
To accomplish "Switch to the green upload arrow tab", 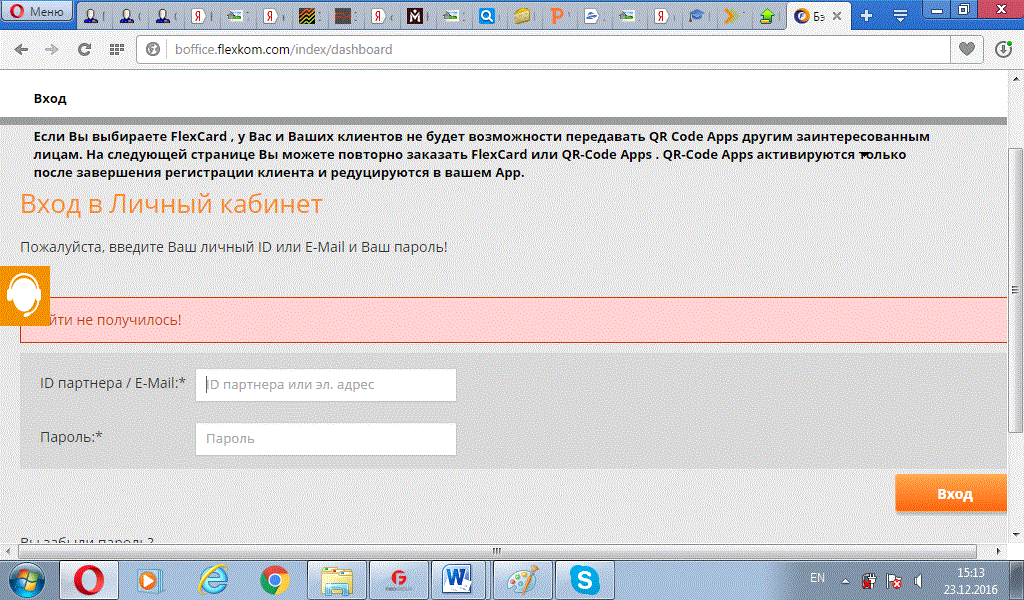I will [x=767, y=16].
